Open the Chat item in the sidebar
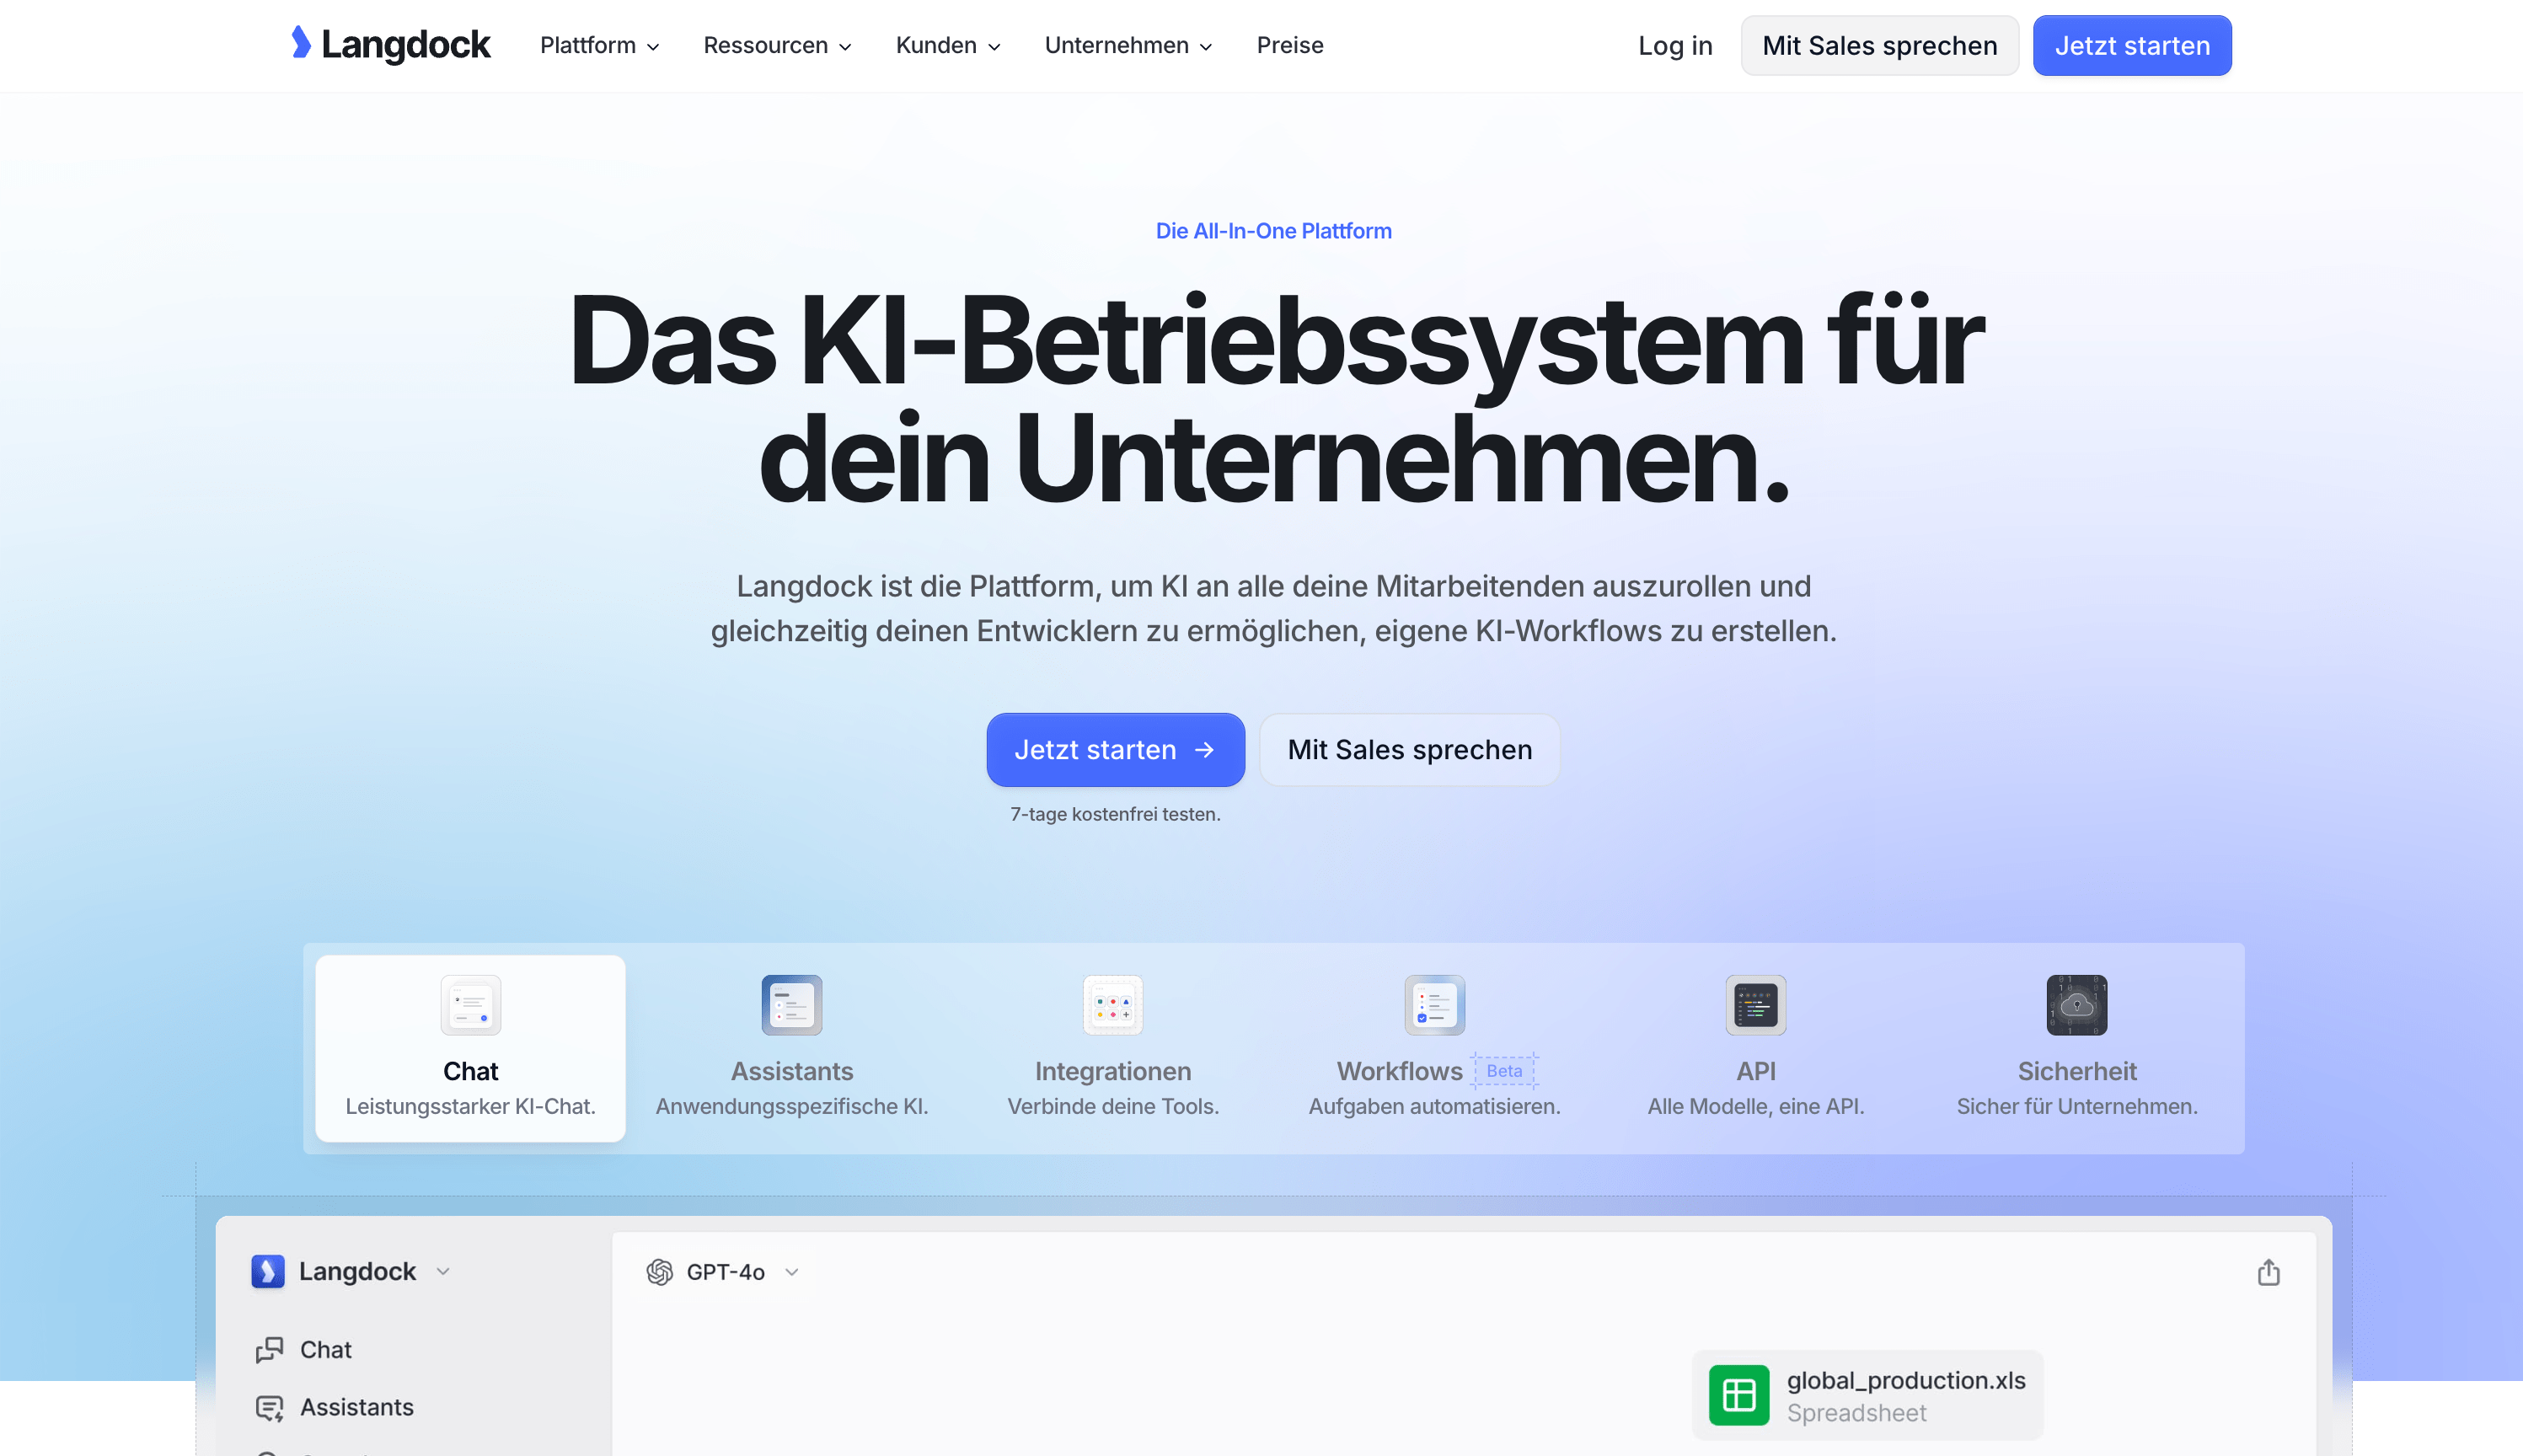Screen dimensions: 2523x1456 pyautogui.click(x=325, y=1349)
